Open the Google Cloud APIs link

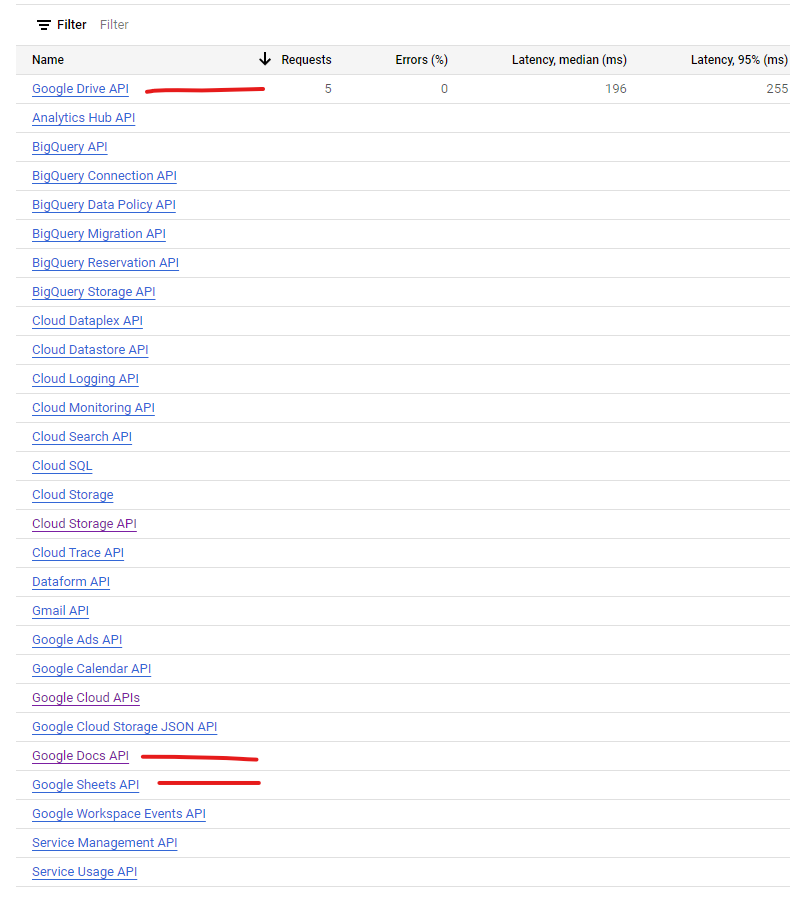pos(86,698)
